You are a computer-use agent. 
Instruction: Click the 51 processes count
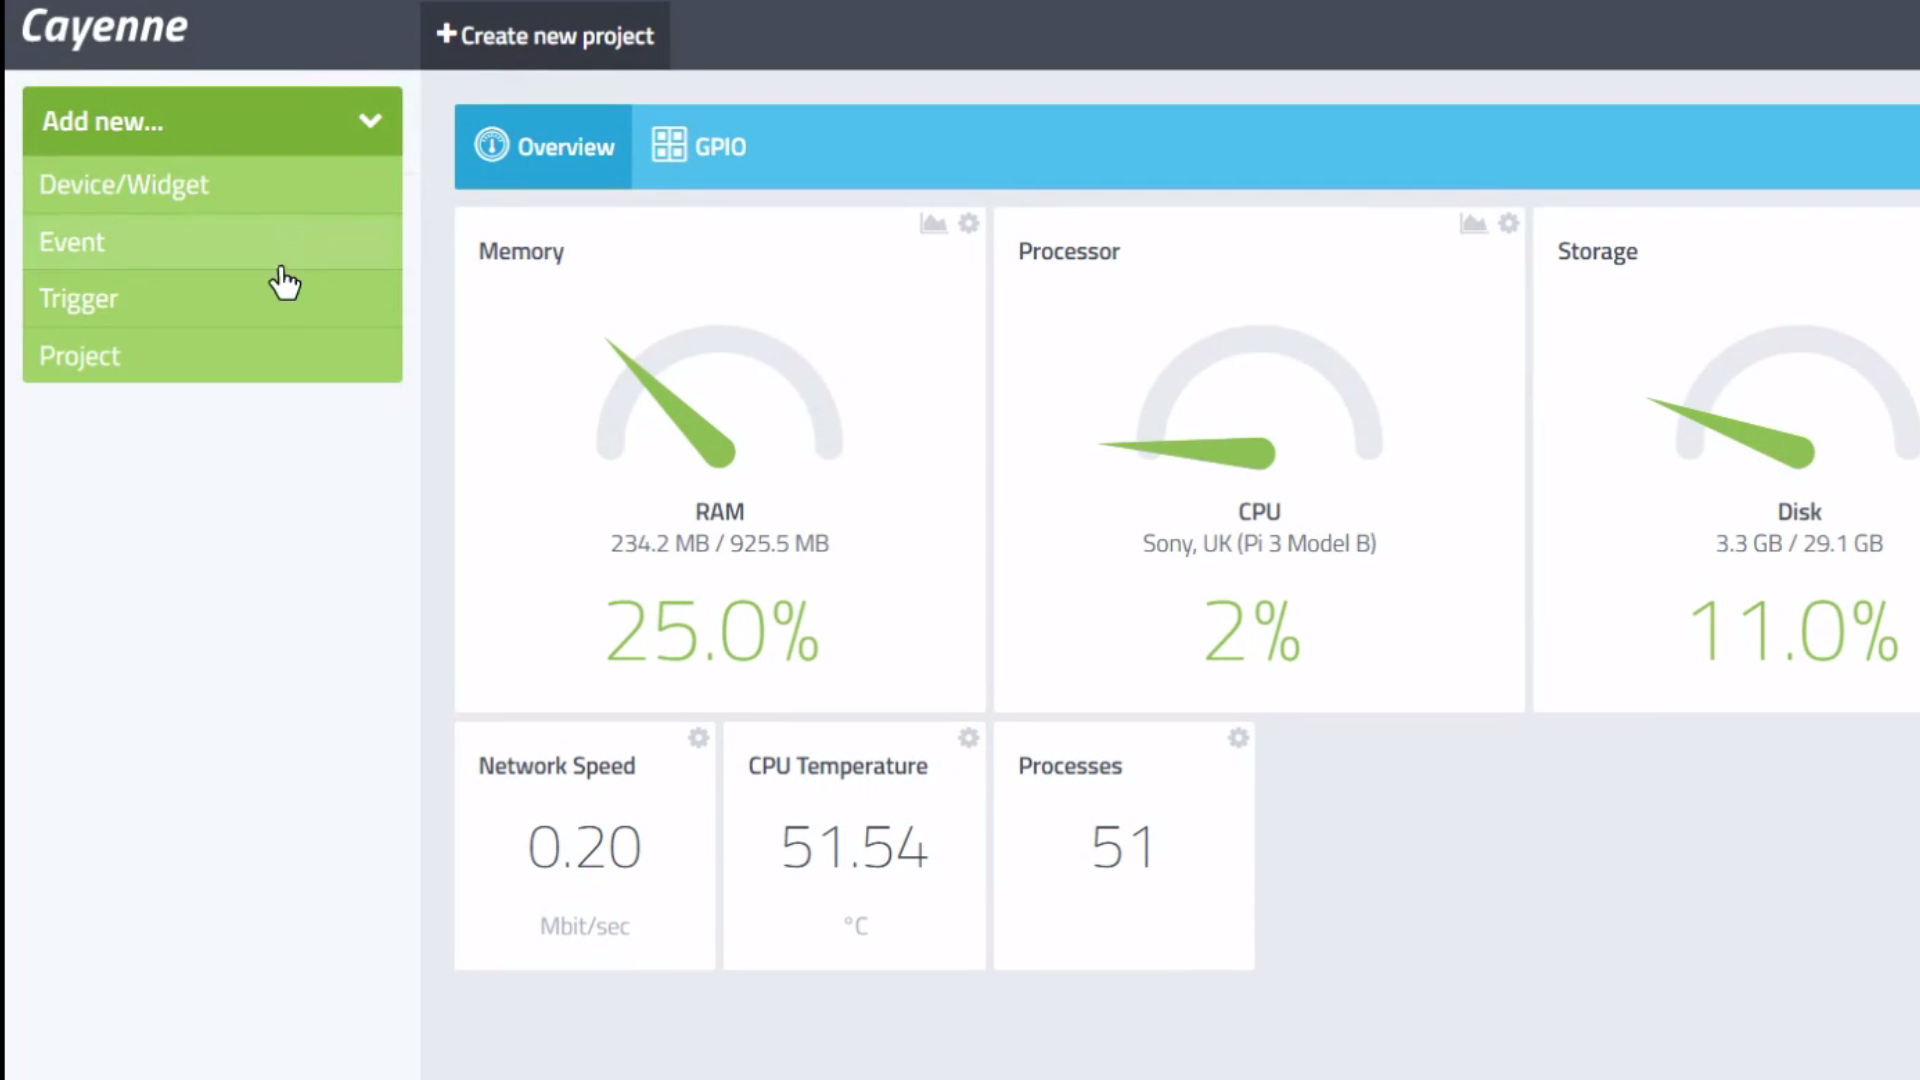click(1123, 848)
